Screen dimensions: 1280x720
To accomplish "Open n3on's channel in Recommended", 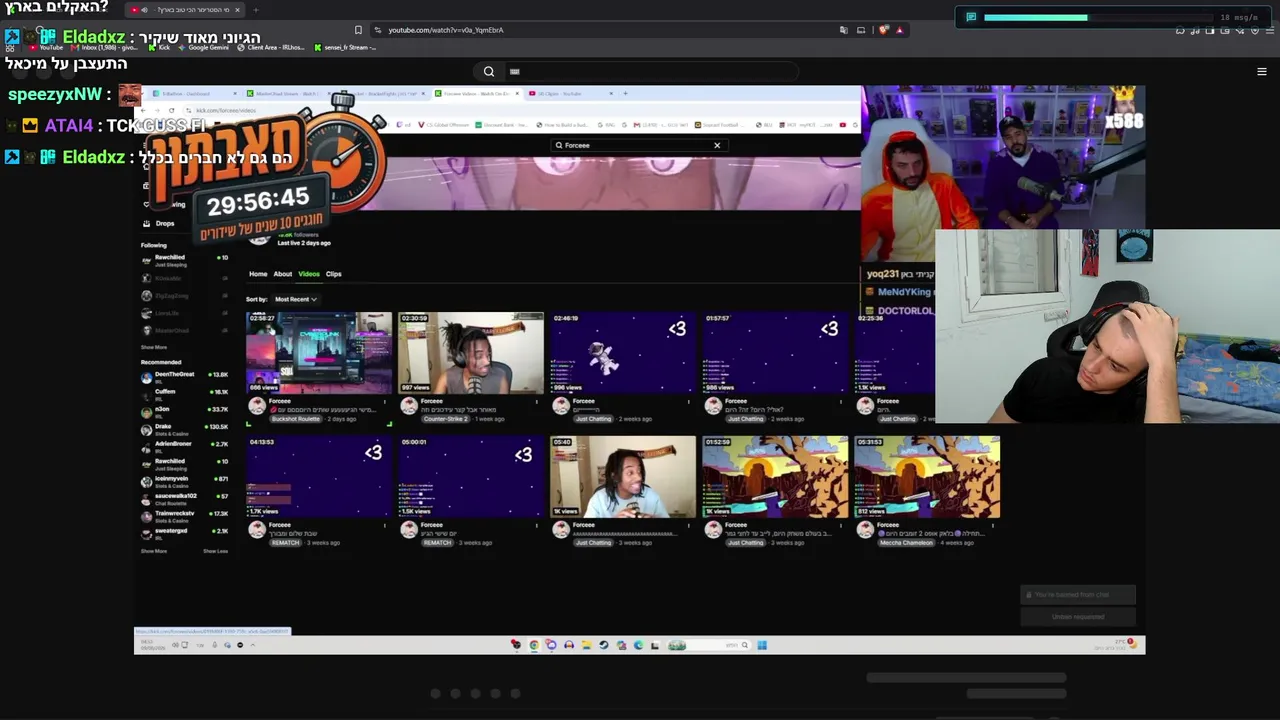I will [x=185, y=411].
